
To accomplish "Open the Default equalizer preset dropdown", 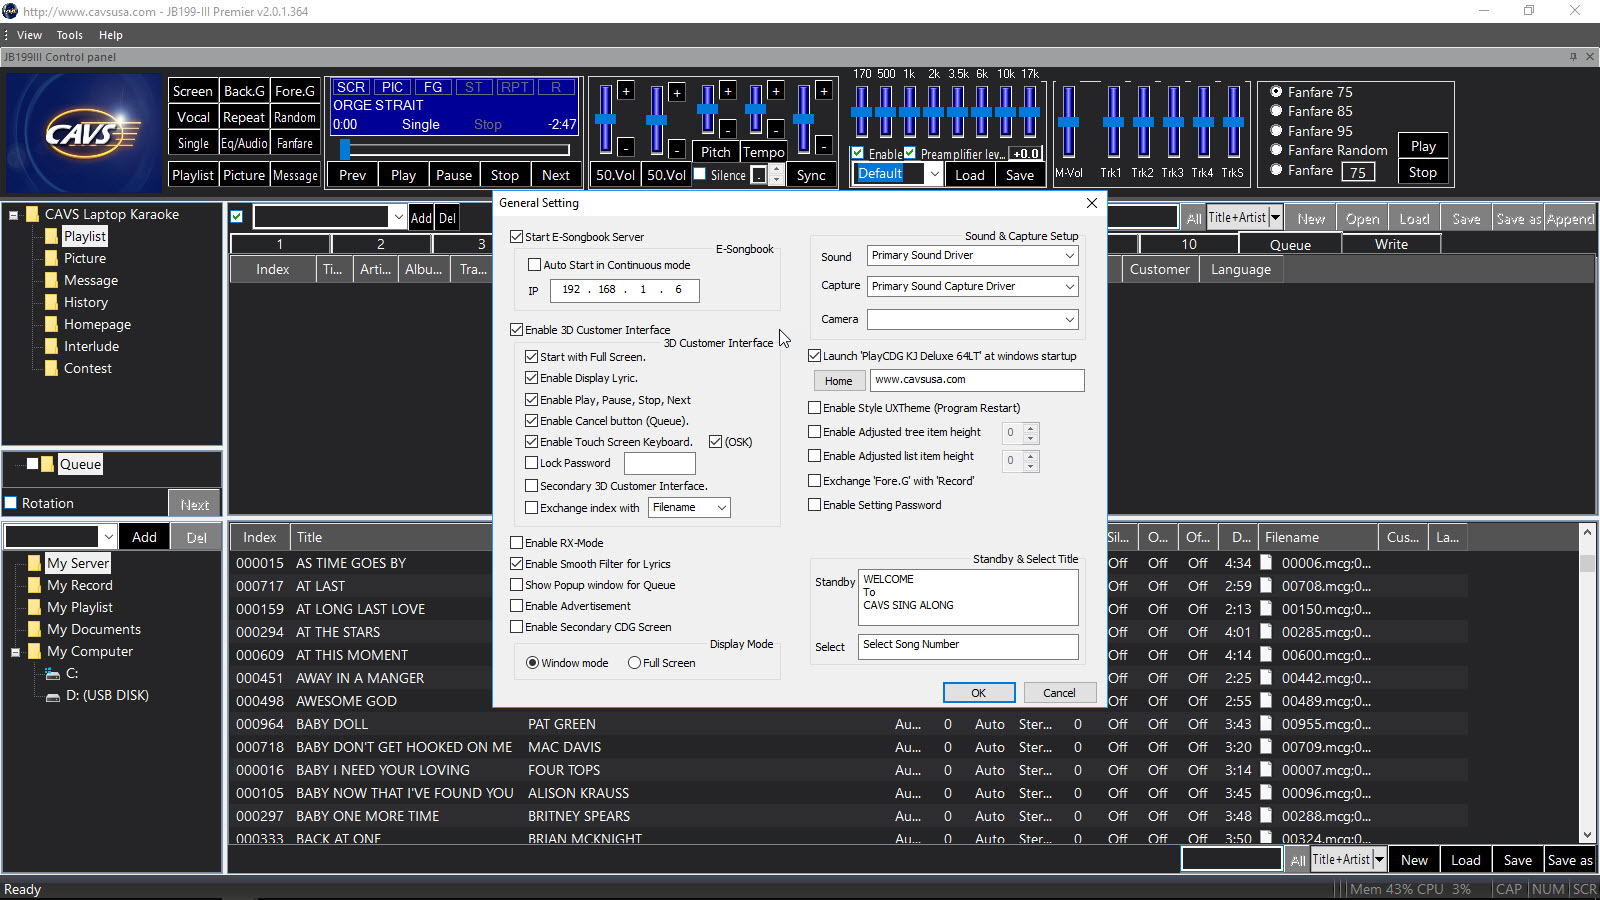I will [x=934, y=174].
